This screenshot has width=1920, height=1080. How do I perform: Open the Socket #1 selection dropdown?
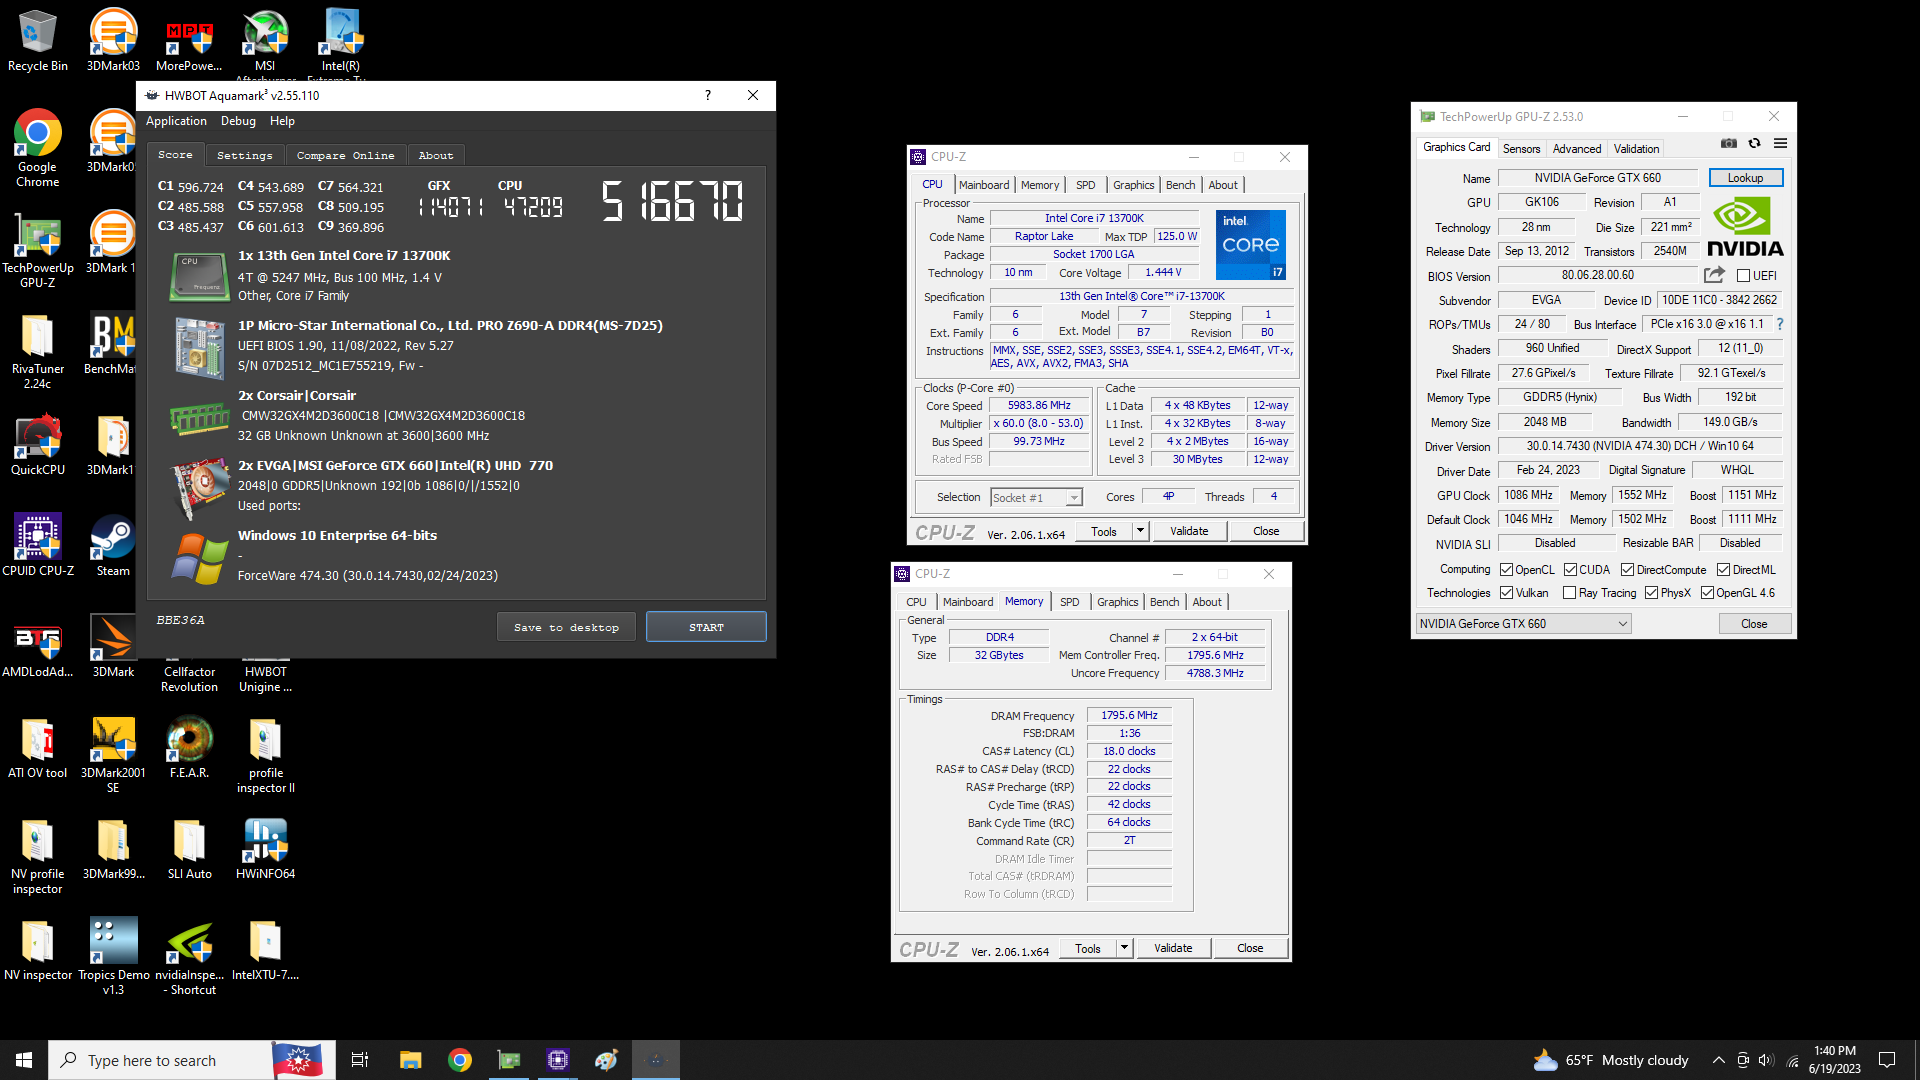point(1036,497)
